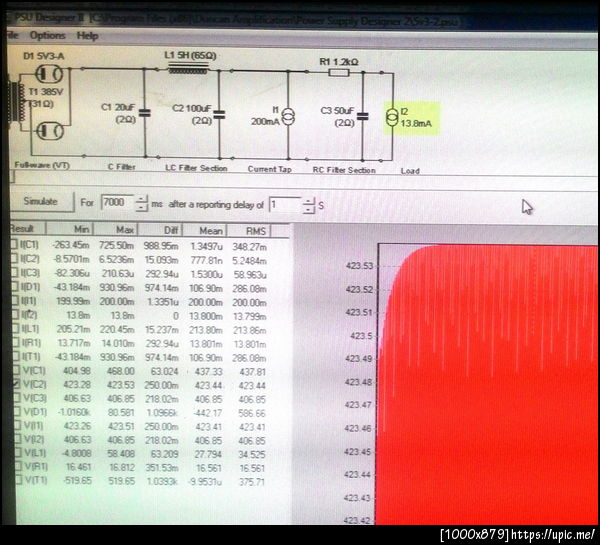Click the Simulate button
The height and width of the screenshot is (545, 600).
[x=41, y=202]
